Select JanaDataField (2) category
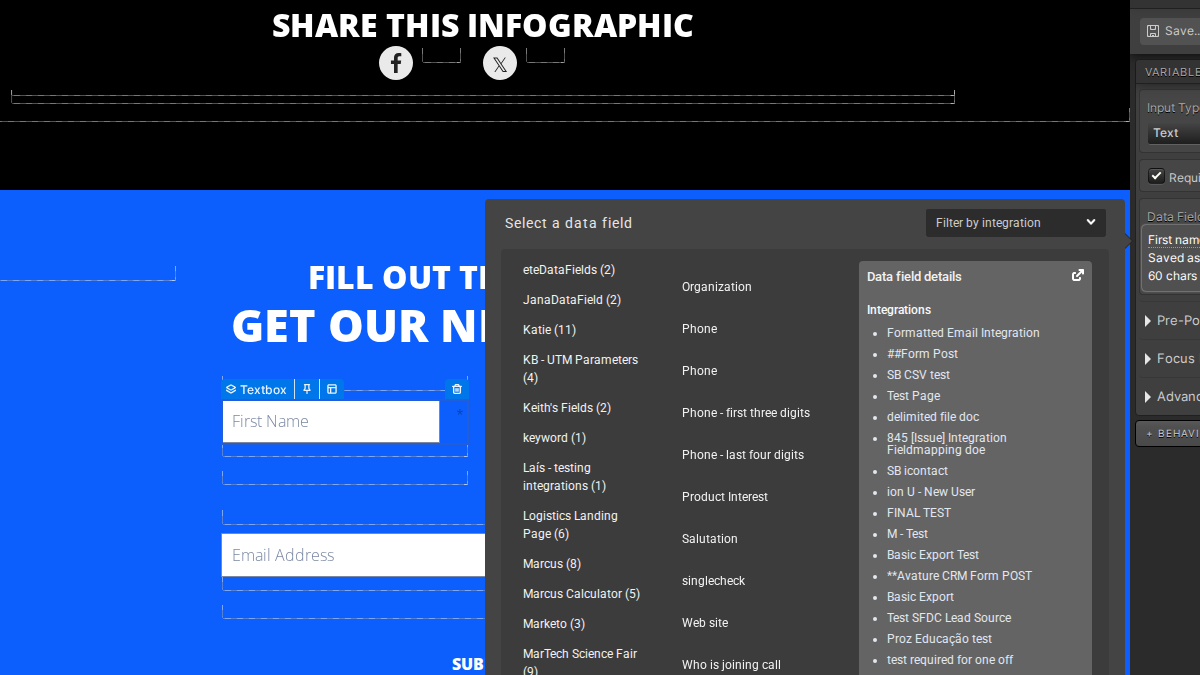 tap(572, 300)
